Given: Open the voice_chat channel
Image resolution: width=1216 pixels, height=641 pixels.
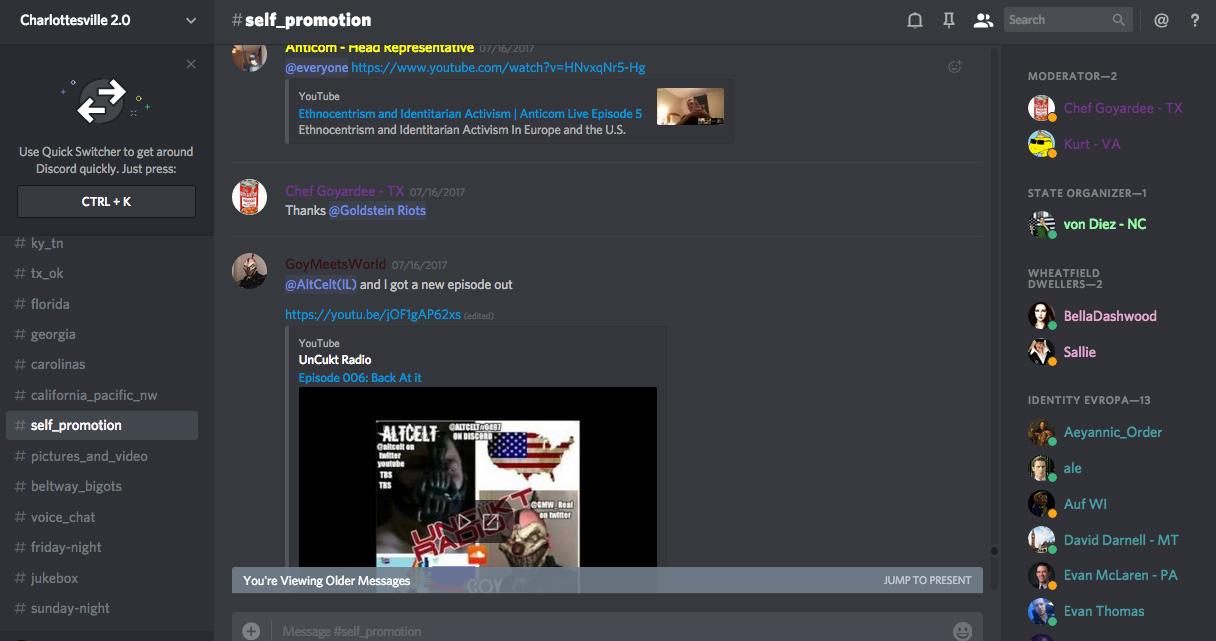Looking at the screenshot, I should tap(63, 517).
